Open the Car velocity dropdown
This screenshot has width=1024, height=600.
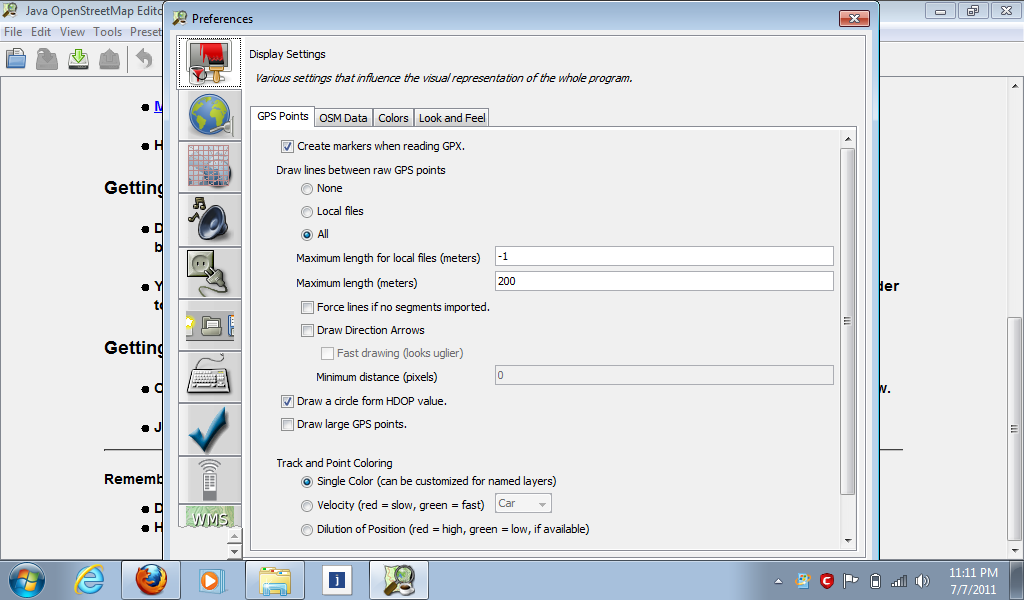click(522, 504)
